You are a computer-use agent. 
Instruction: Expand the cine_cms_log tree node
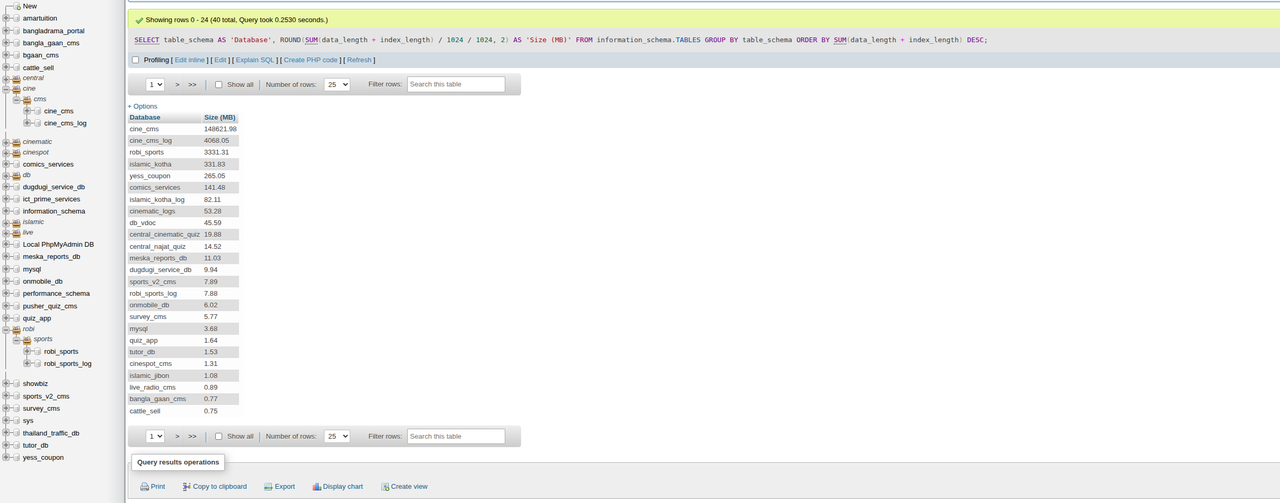pyautogui.click(x=27, y=123)
